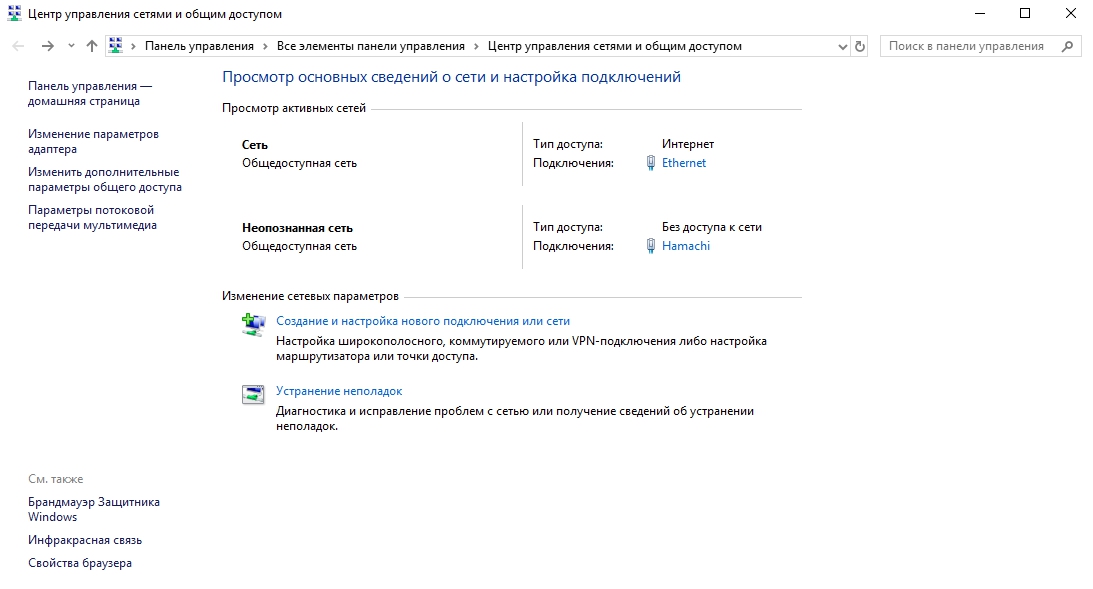Select Панель управления breadcrumb item

coord(199,46)
